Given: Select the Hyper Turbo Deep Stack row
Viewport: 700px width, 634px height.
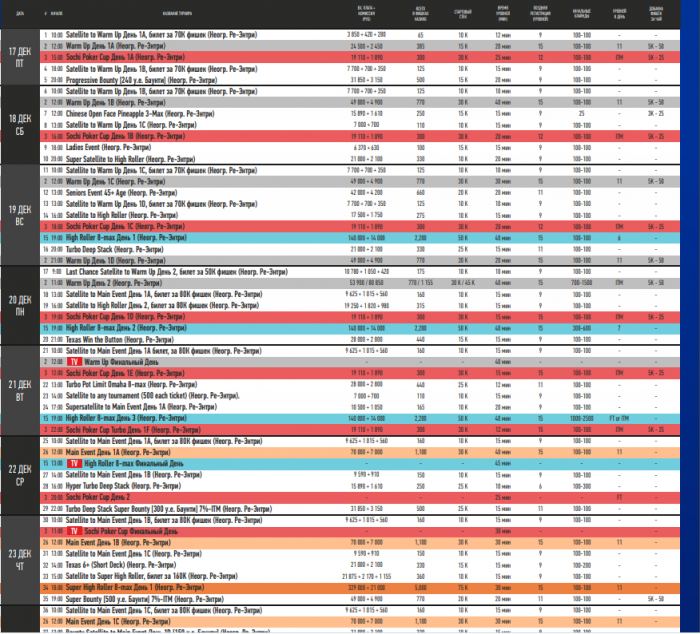Looking at the screenshot, I should [360, 486].
